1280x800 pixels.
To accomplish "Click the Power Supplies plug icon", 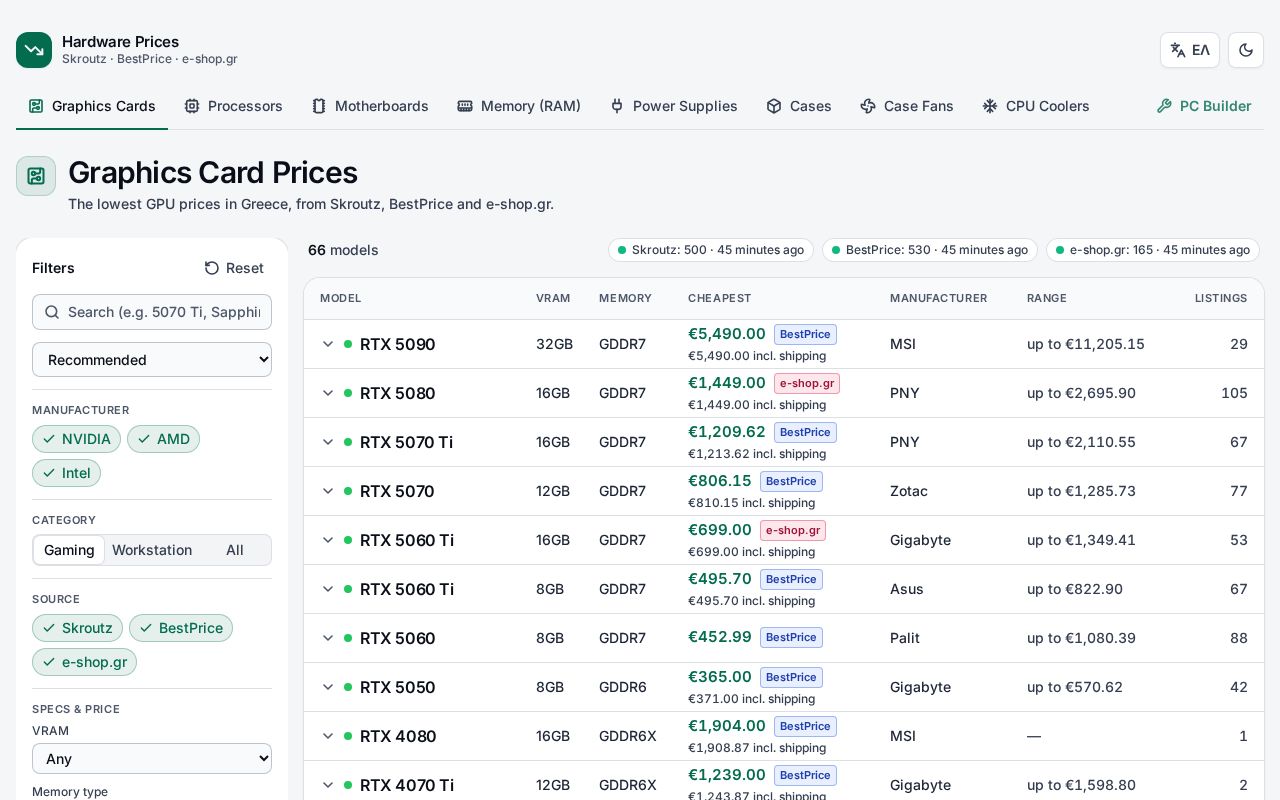I will 617,106.
